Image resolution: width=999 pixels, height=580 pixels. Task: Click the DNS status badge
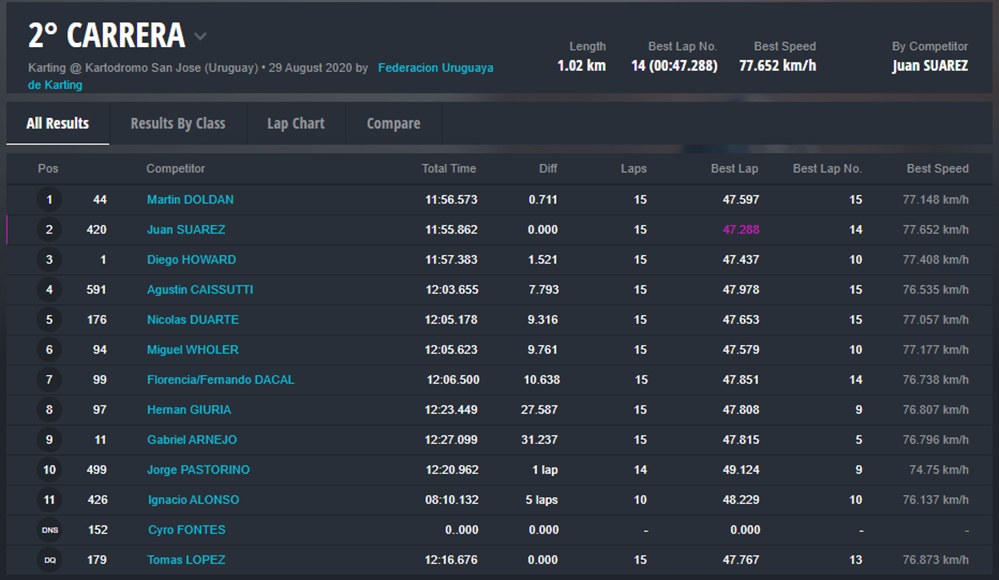pyautogui.click(x=49, y=530)
